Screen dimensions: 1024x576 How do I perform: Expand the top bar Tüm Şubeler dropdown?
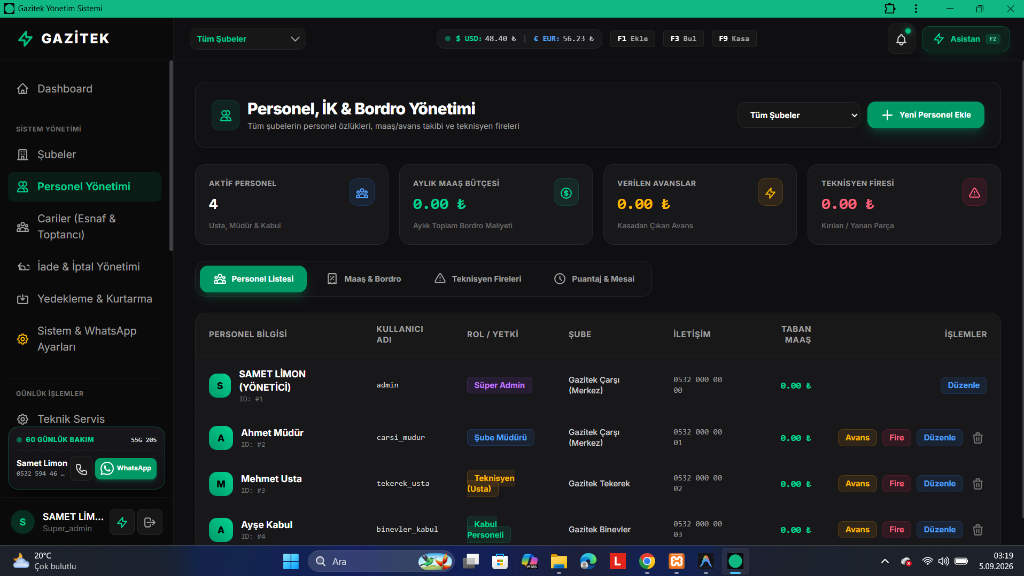click(x=248, y=39)
